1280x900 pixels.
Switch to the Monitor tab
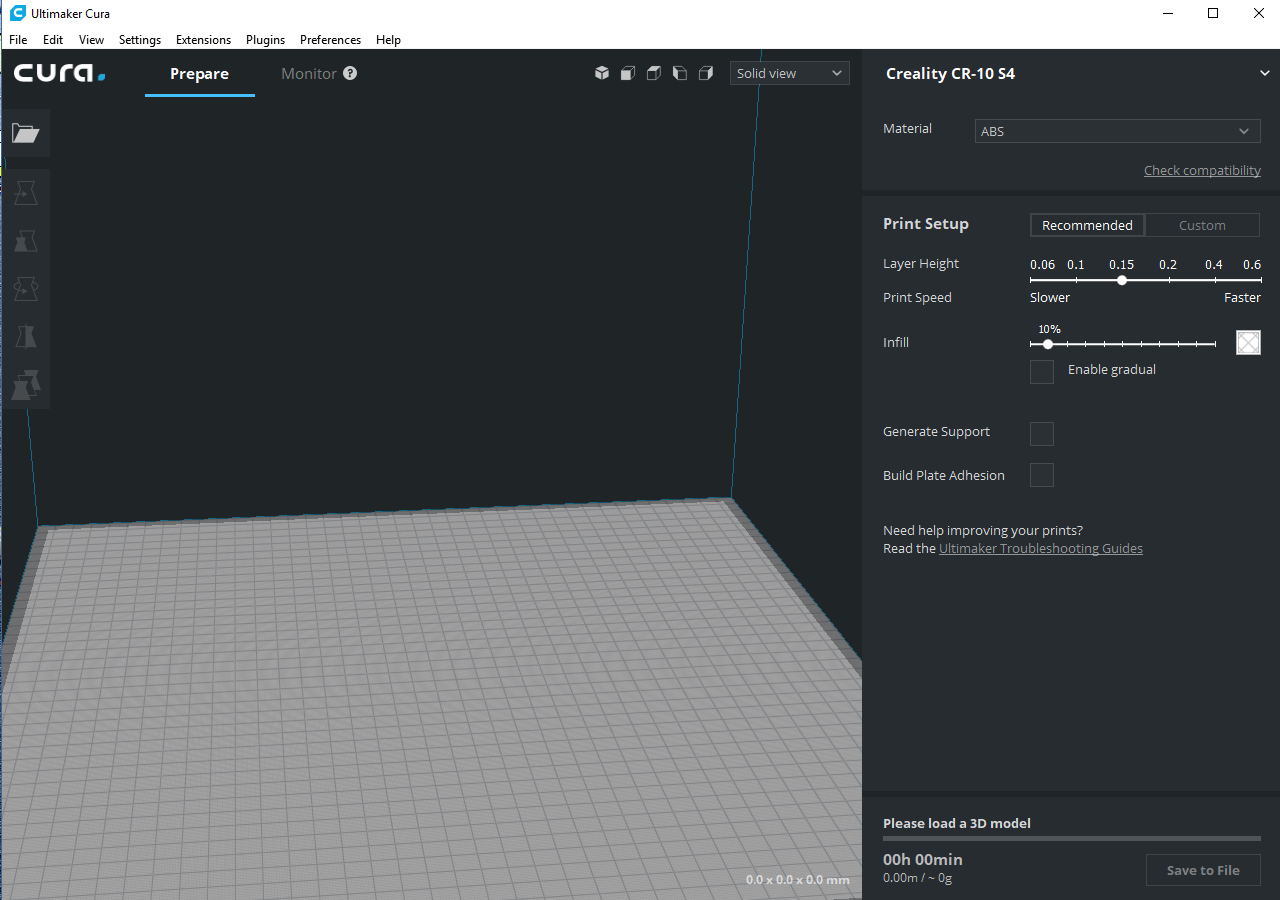click(309, 73)
